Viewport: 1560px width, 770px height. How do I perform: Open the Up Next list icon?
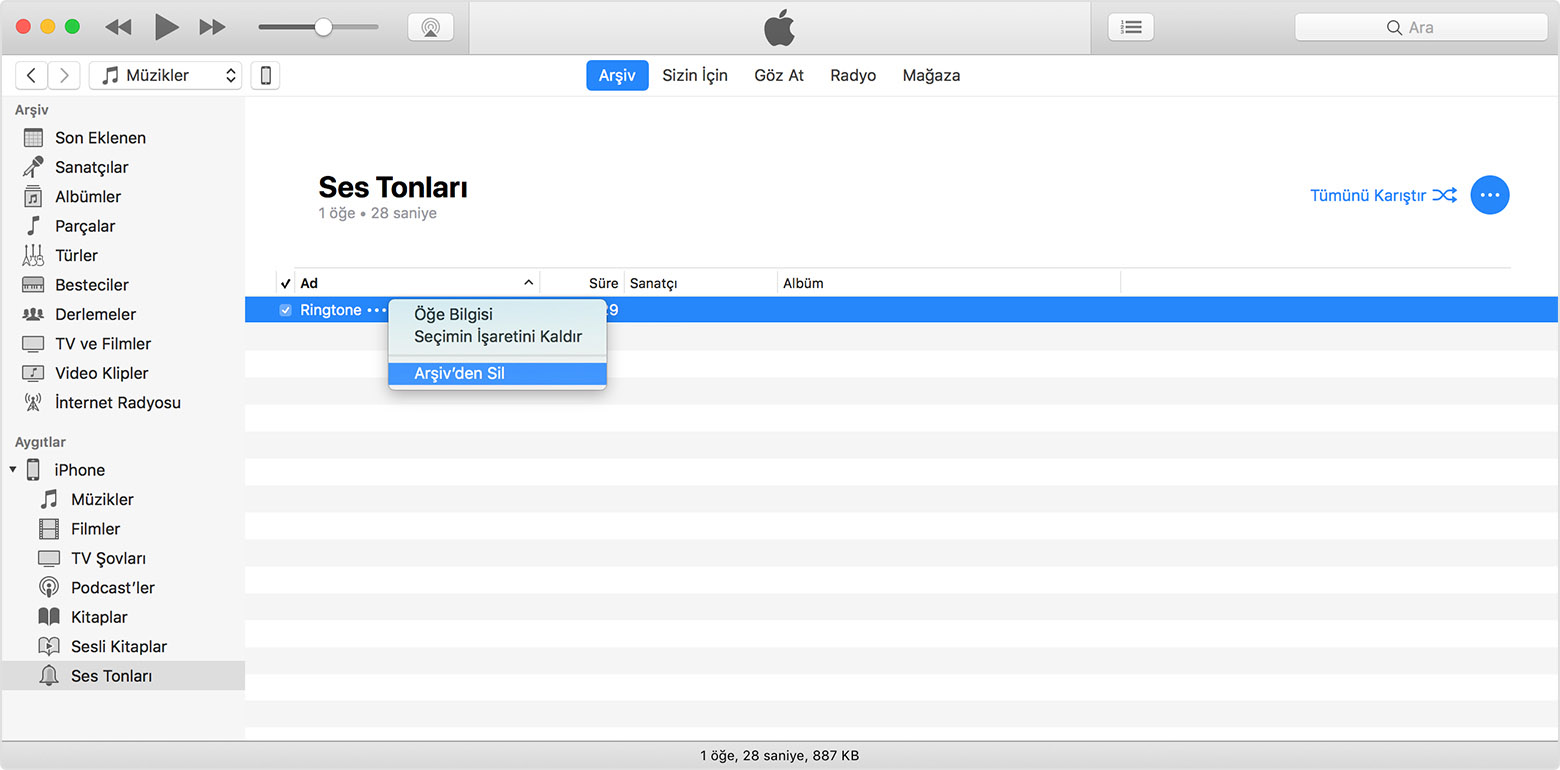1131,27
